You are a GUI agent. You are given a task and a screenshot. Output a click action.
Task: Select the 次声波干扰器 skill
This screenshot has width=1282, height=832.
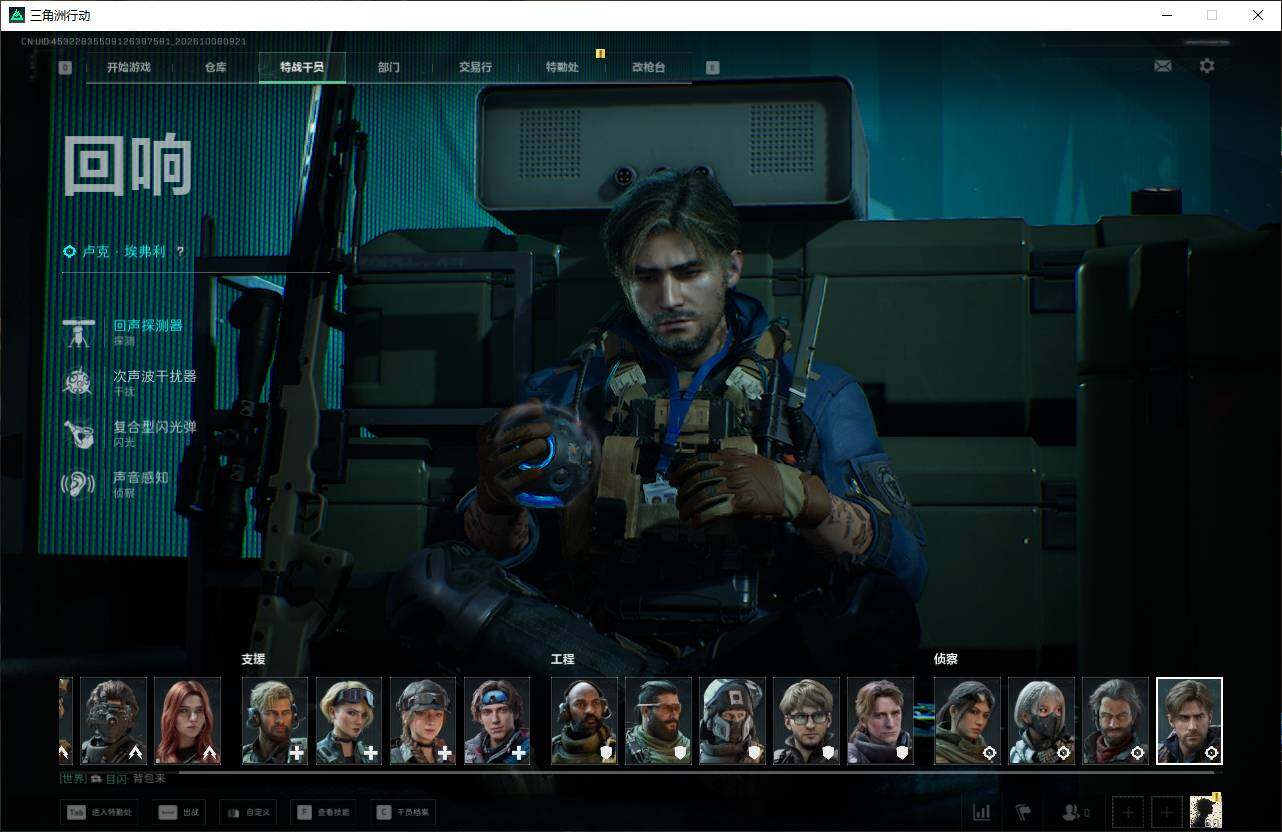tap(129, 382)
